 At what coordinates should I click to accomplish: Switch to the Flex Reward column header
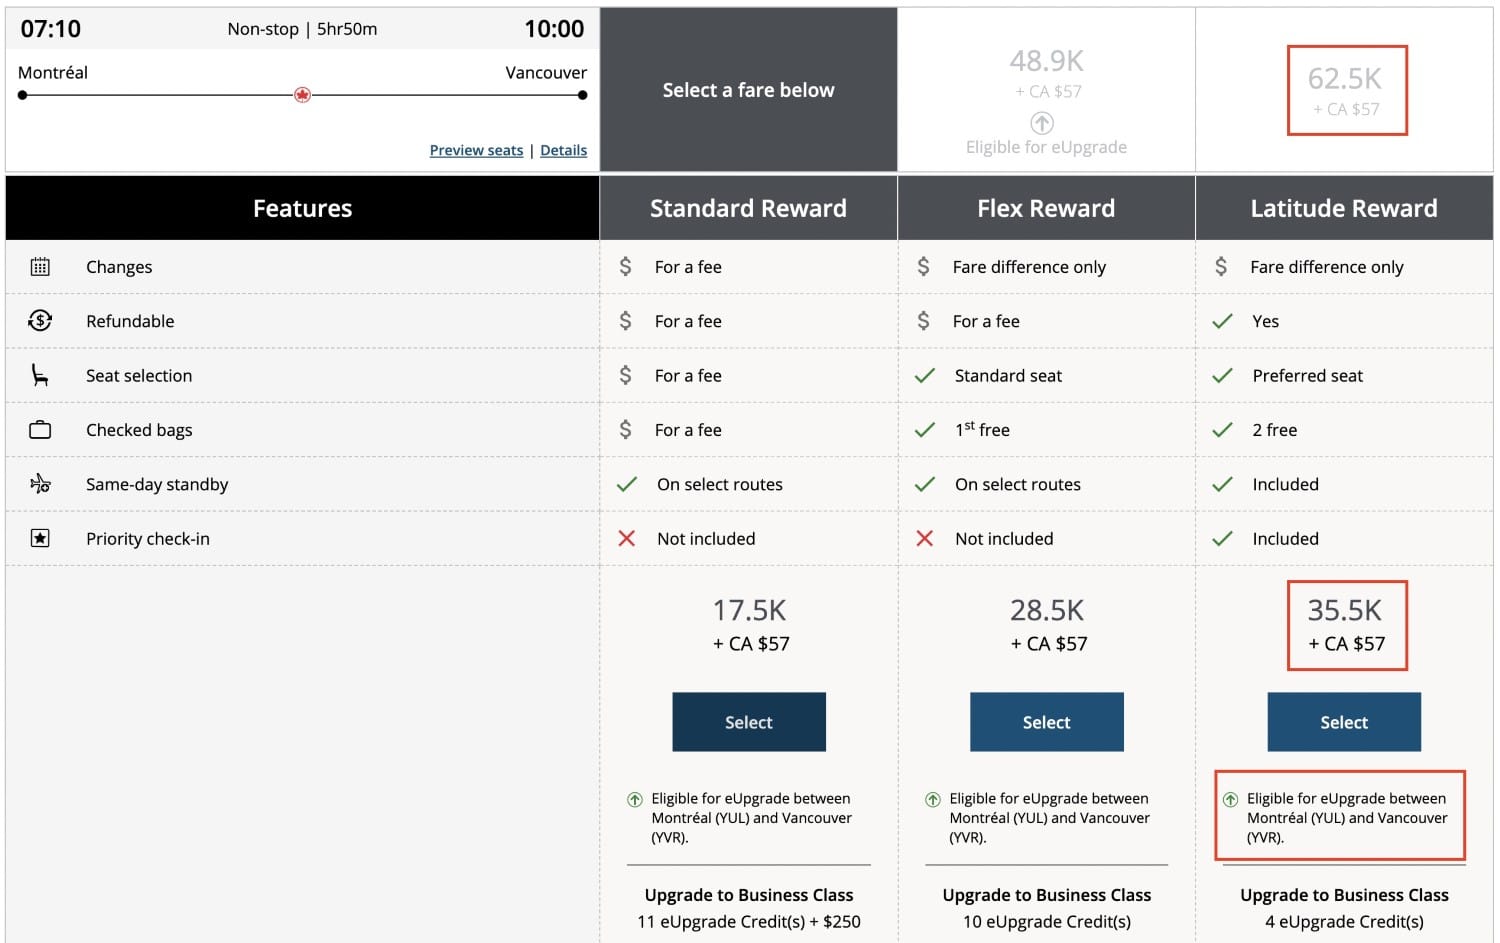(1046, 207)
